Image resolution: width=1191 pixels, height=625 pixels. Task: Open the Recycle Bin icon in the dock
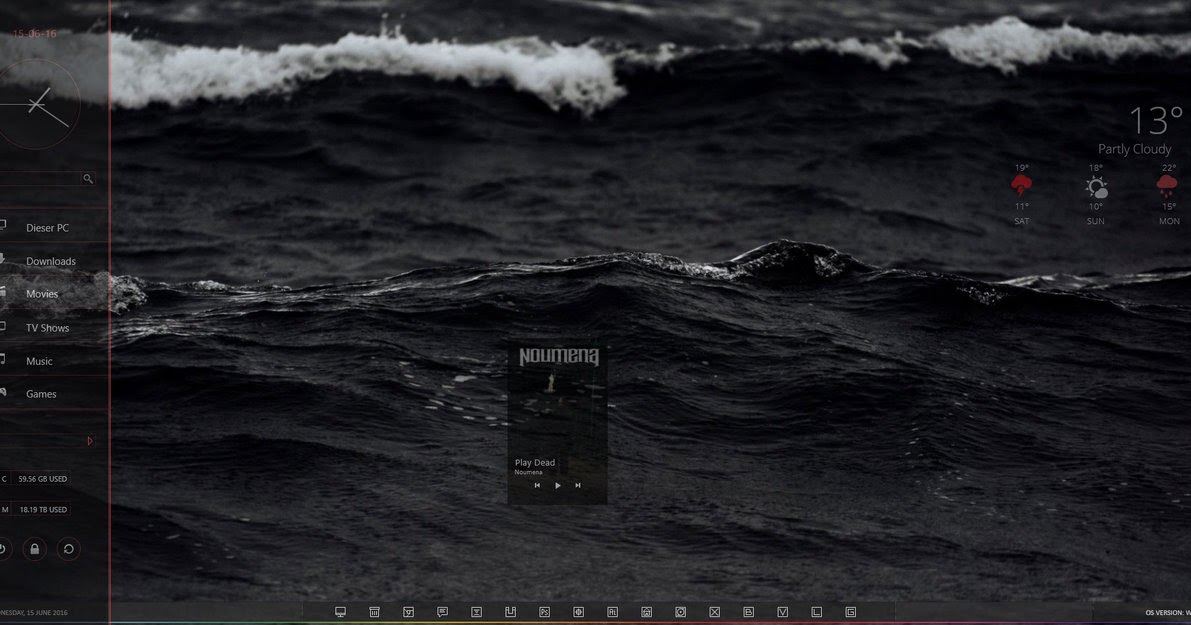pos(372,611)
